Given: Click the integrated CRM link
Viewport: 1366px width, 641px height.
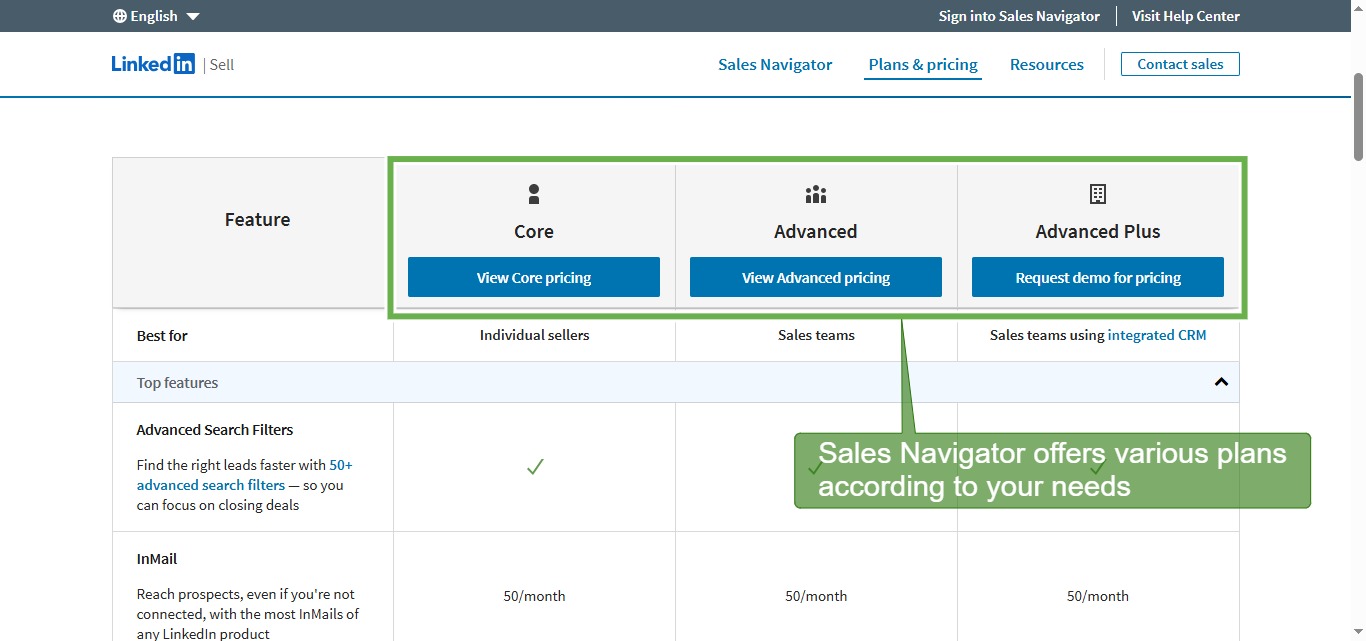Looking at the screenshot, I should pyautogui.click(x=1156, y=335).
